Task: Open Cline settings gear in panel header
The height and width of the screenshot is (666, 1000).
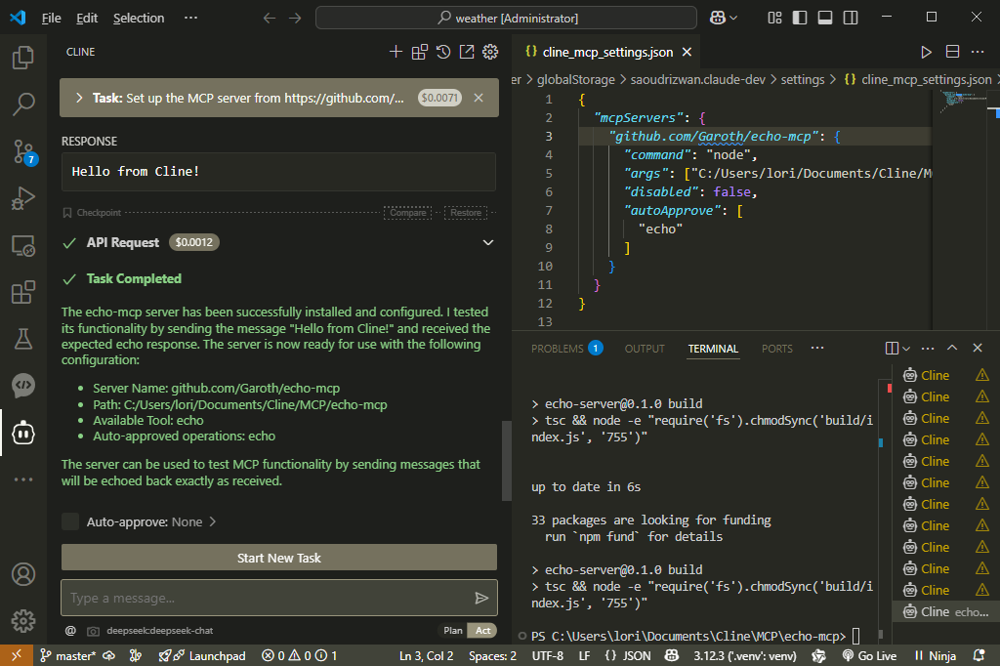Action: (x=490, y=52)
